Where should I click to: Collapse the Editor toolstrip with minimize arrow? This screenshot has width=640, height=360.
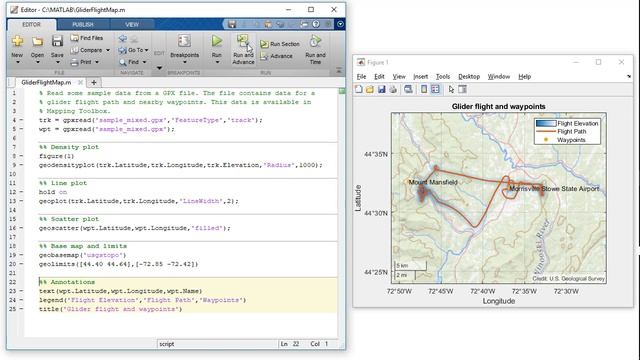coord(339,70)
